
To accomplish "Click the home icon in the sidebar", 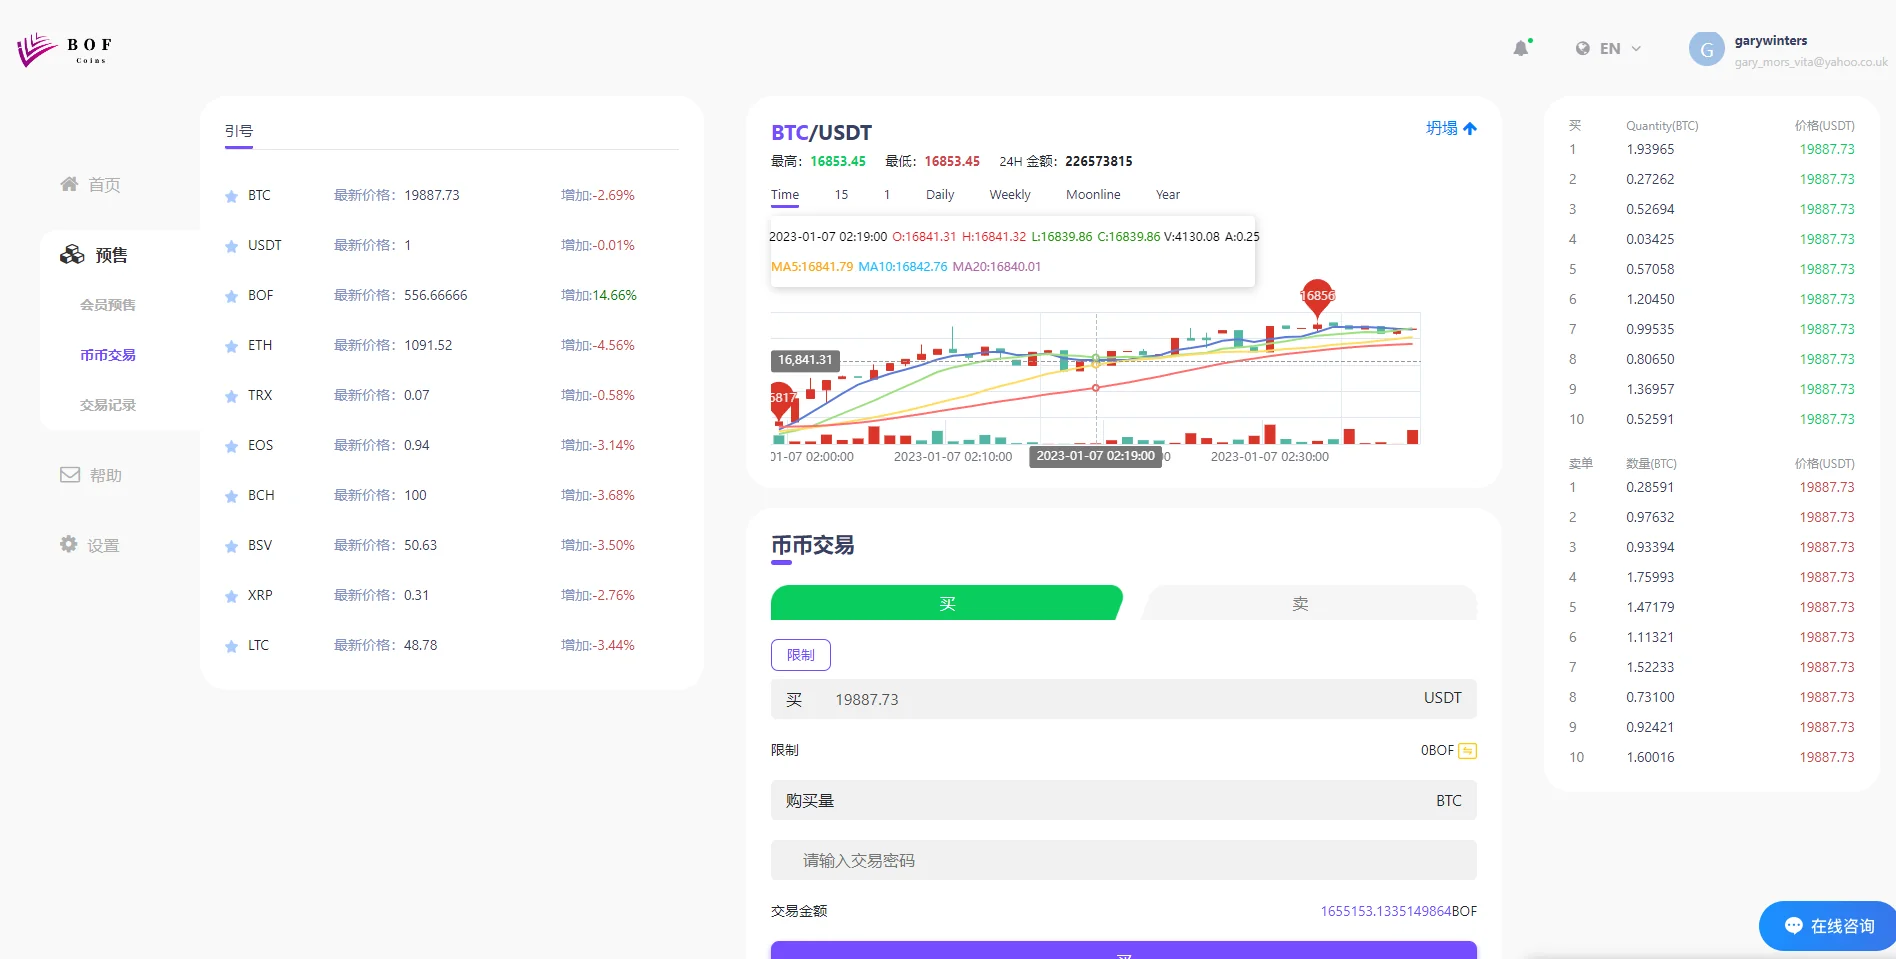I will tap(69, 184).
